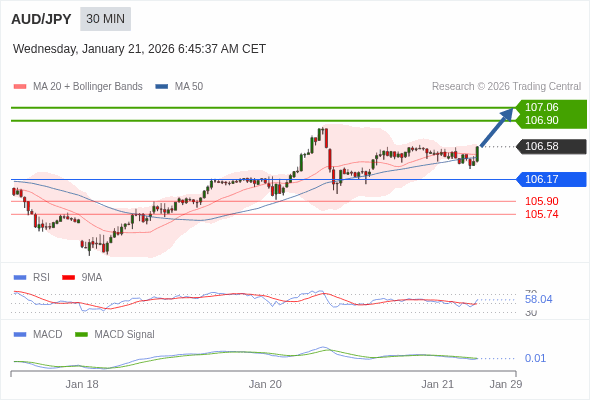Image resolution: width=590 pixels, height=400 pixels.
Task: Click the RSI legend swatch
Action: (x=20, y=278)
